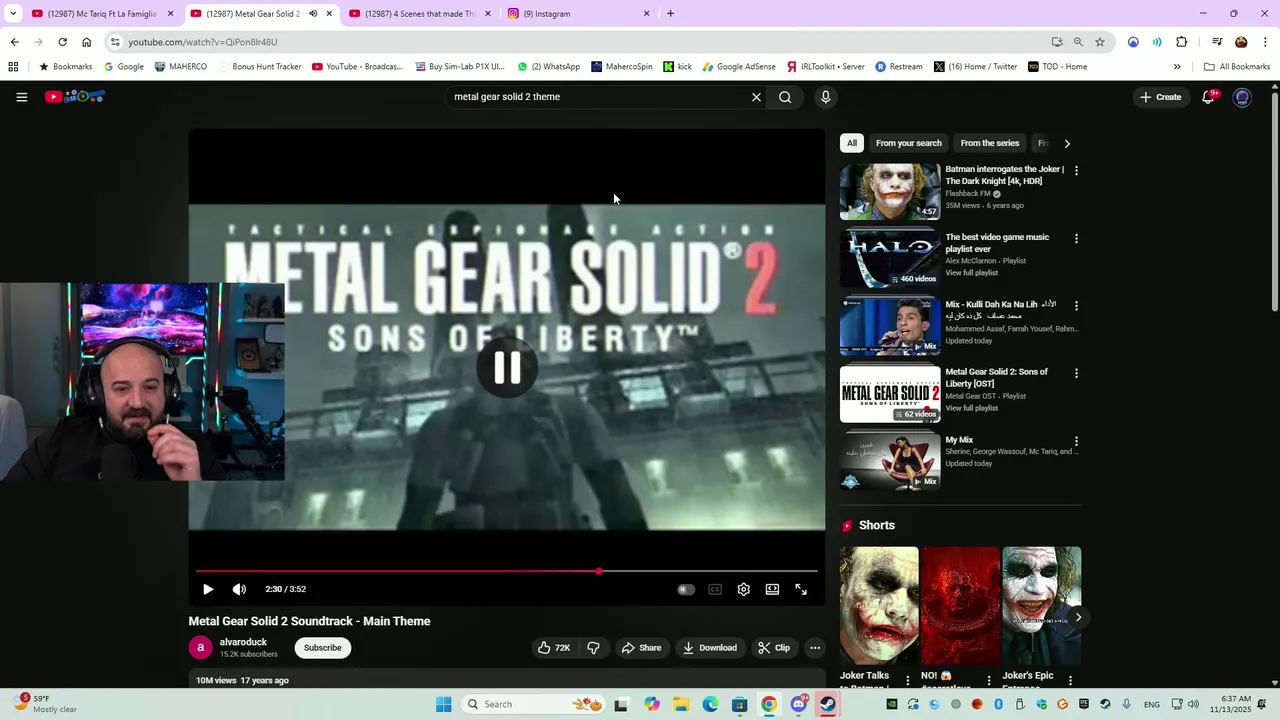Open player settings gear
The width and height of the screenshot is (1280, 720).
[743, 589]
